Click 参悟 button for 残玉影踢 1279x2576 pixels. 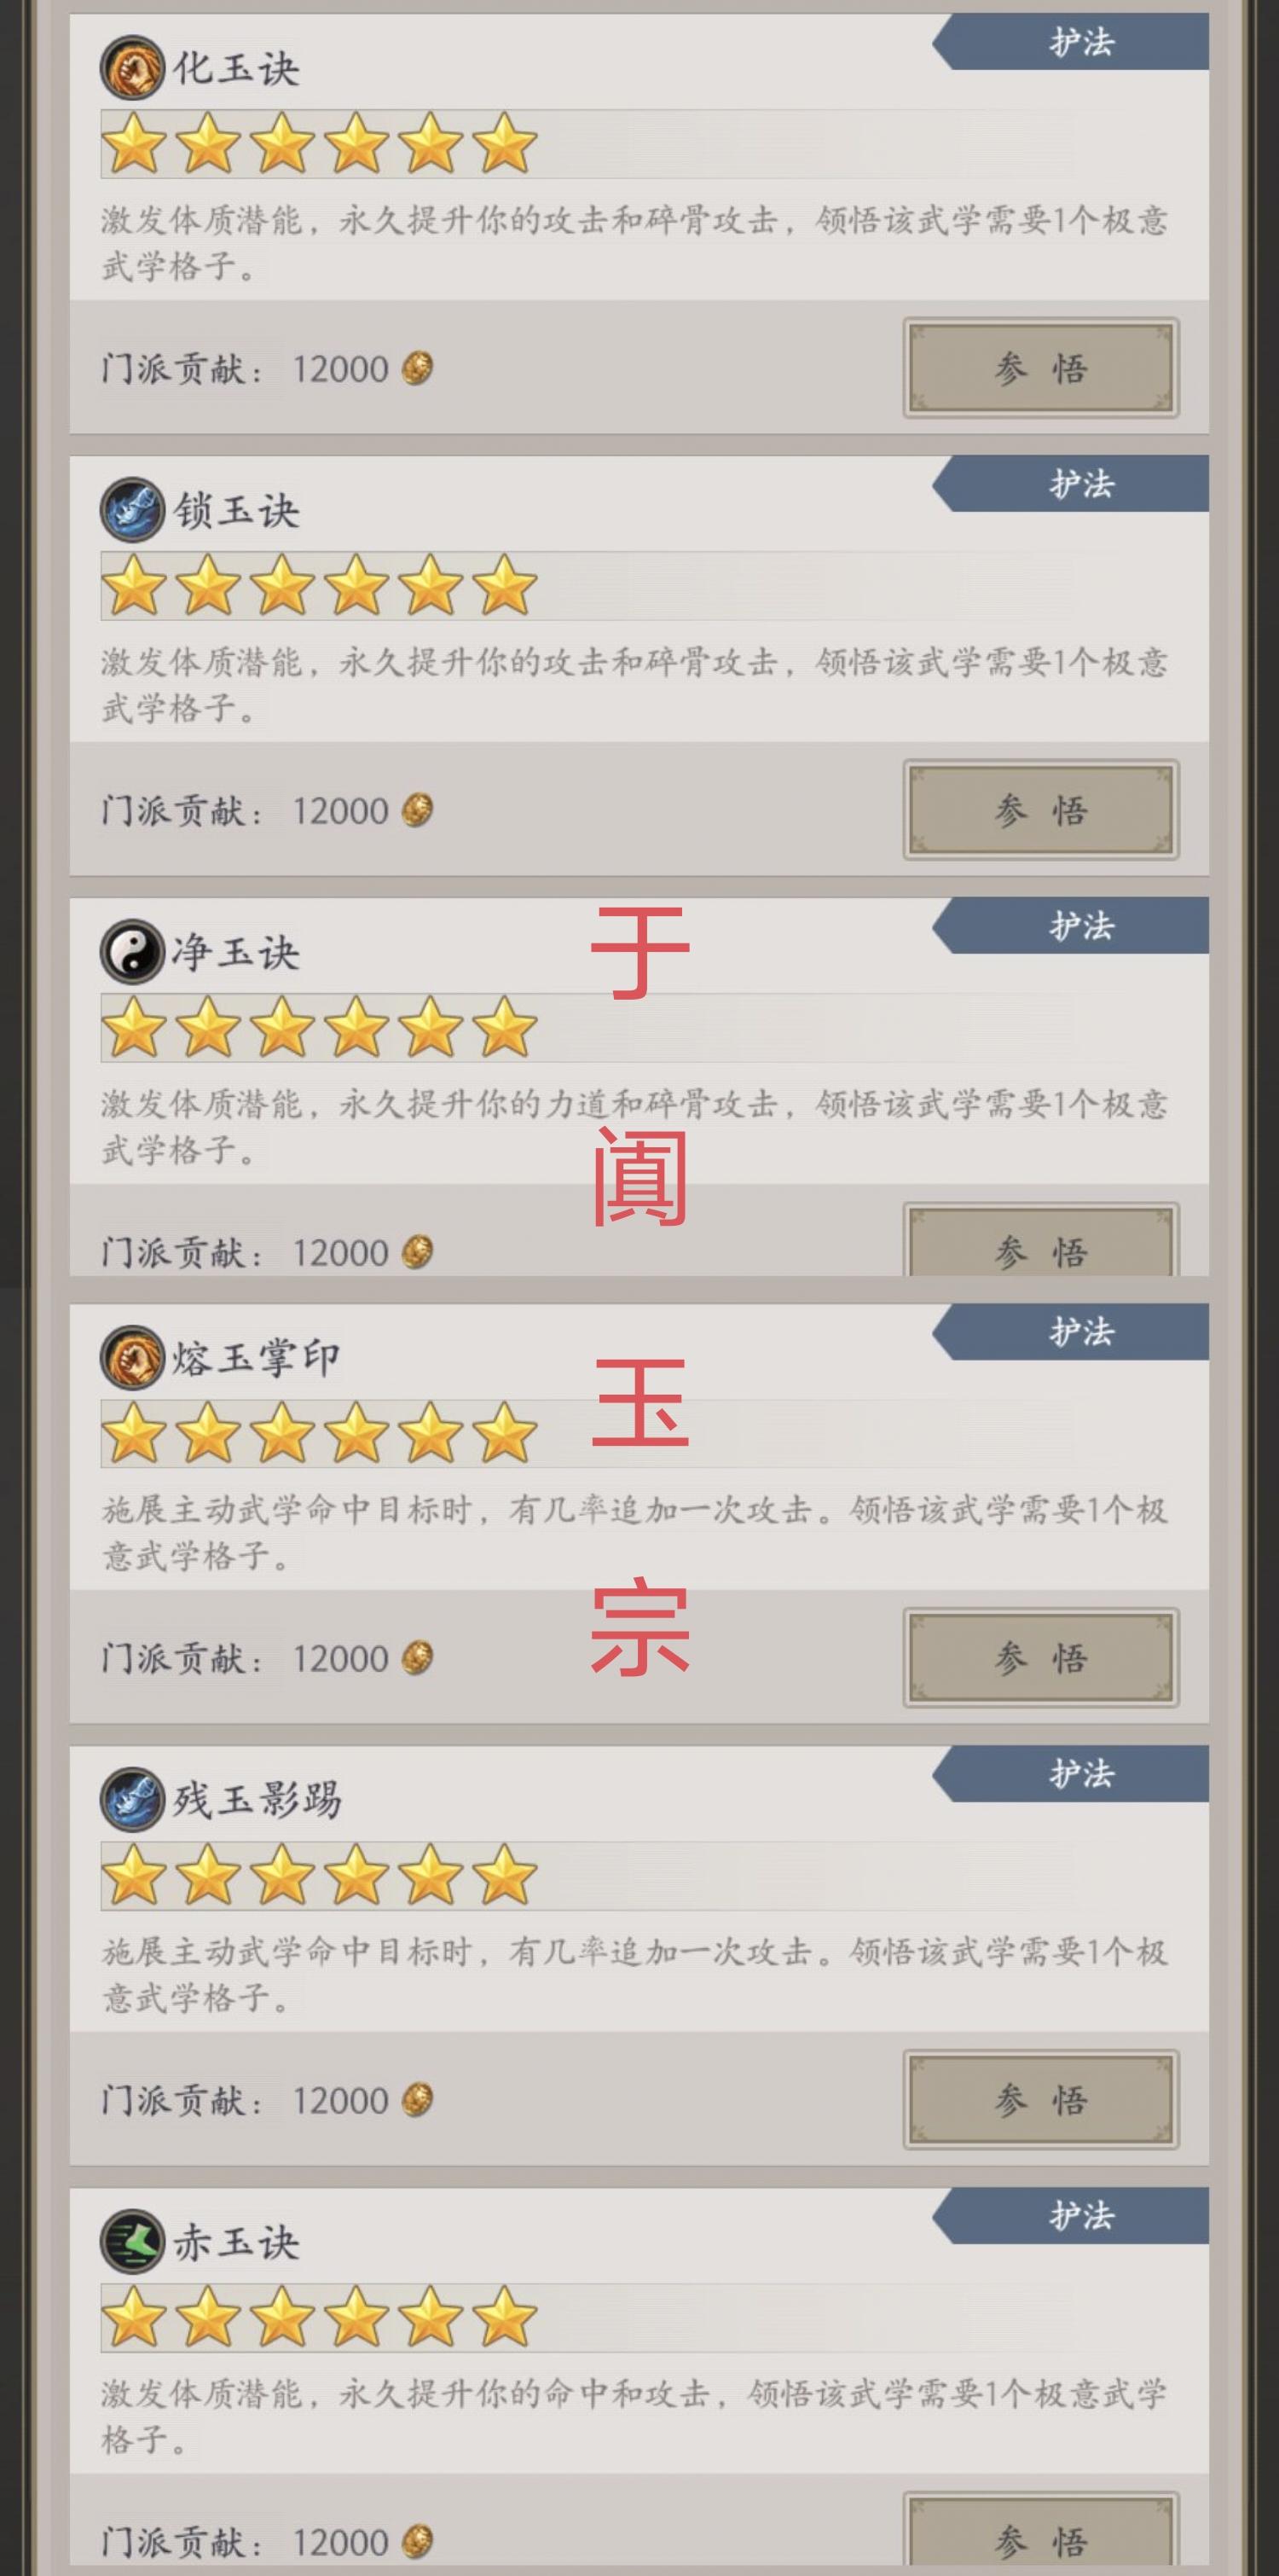(1041, 2099)
